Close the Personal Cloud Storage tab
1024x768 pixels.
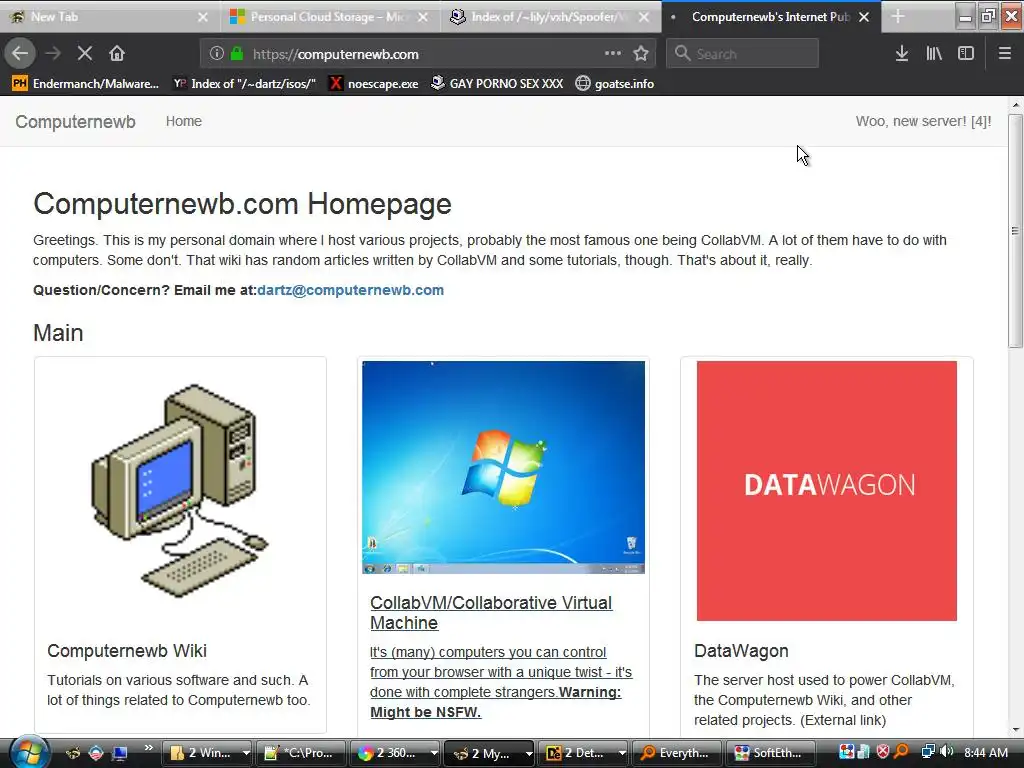click(x=423, y=17)
